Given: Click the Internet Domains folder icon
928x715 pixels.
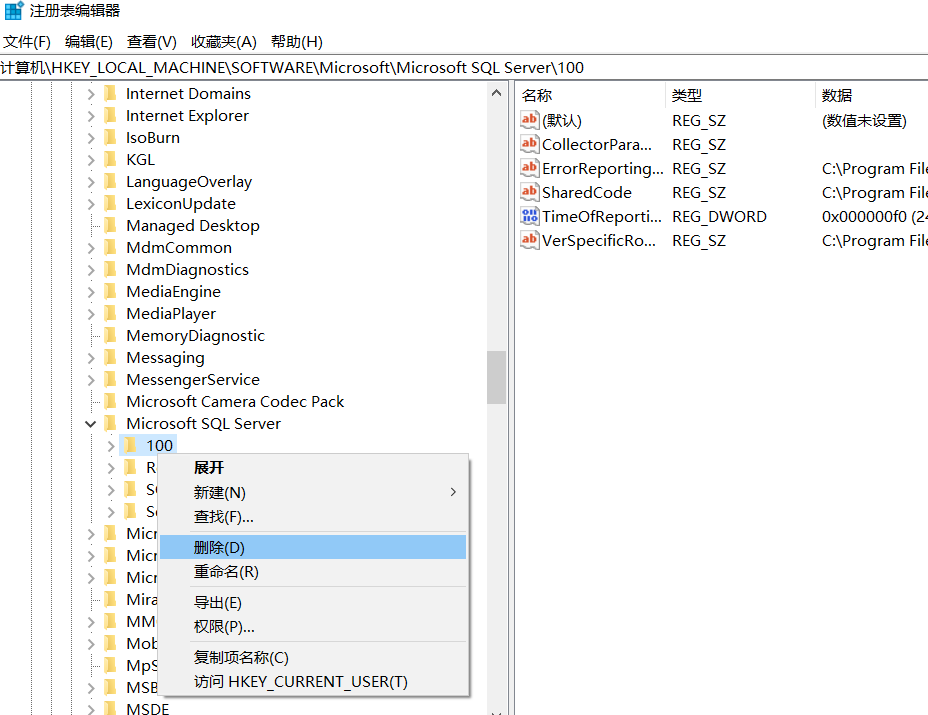Looking at the screenshot, I should 110,94.
